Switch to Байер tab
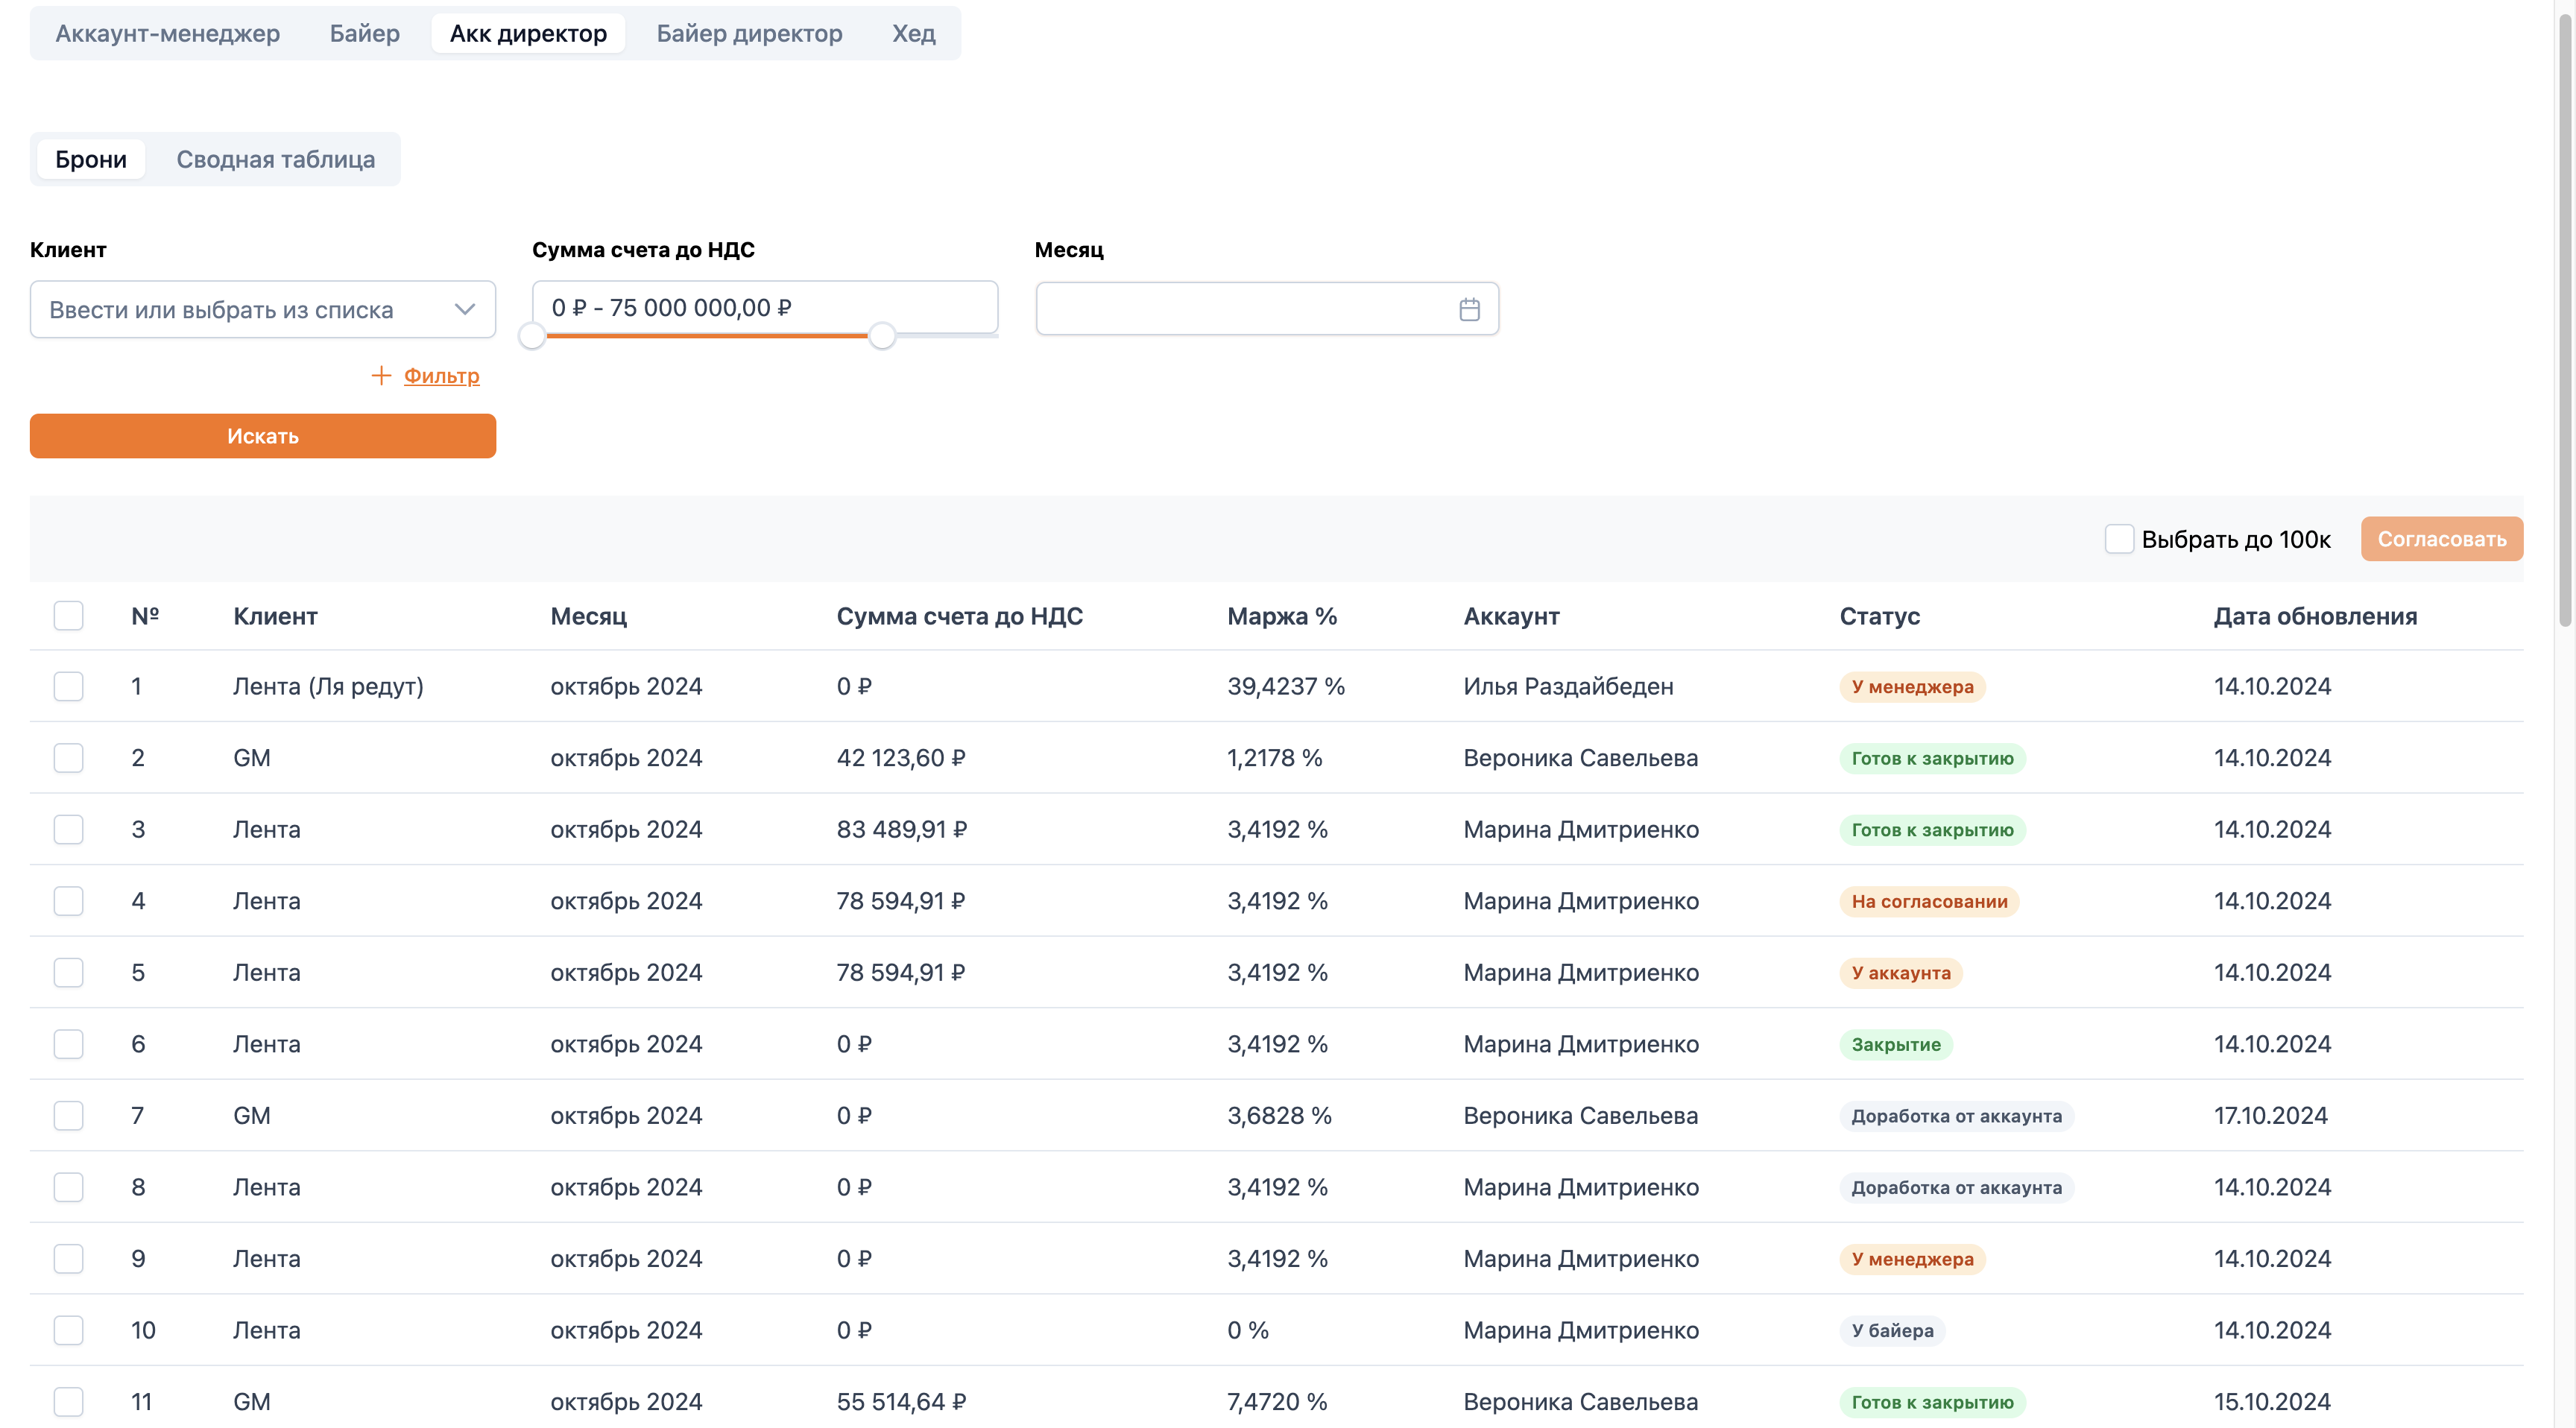The image size is (2576, 1428). (365, 33)
